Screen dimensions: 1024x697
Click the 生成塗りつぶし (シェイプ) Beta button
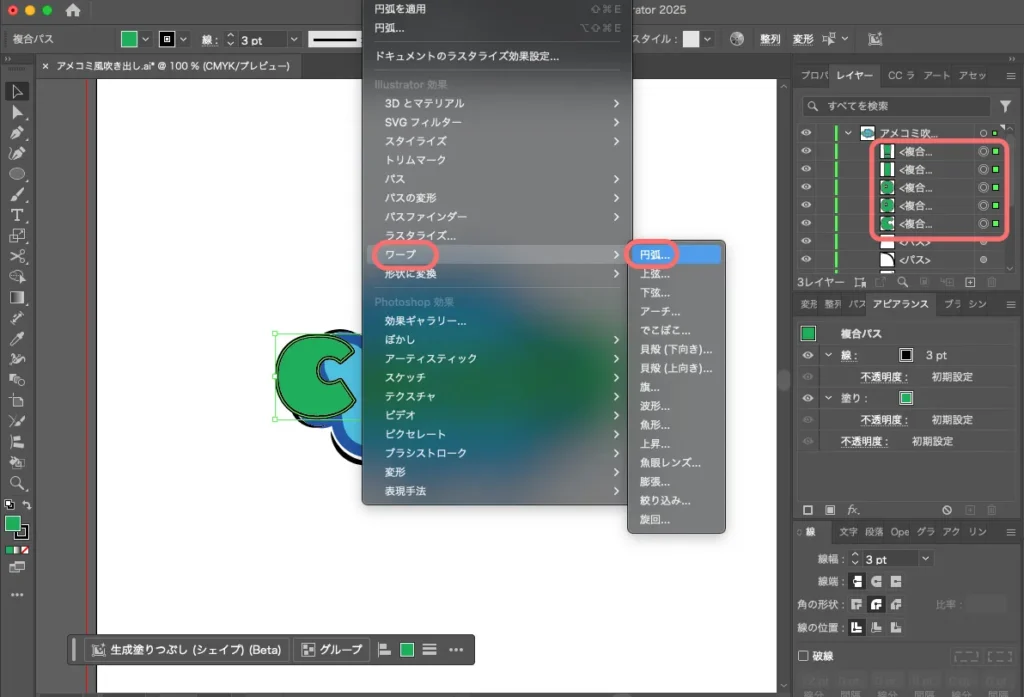pyautogui.click(x=185, y=649)
